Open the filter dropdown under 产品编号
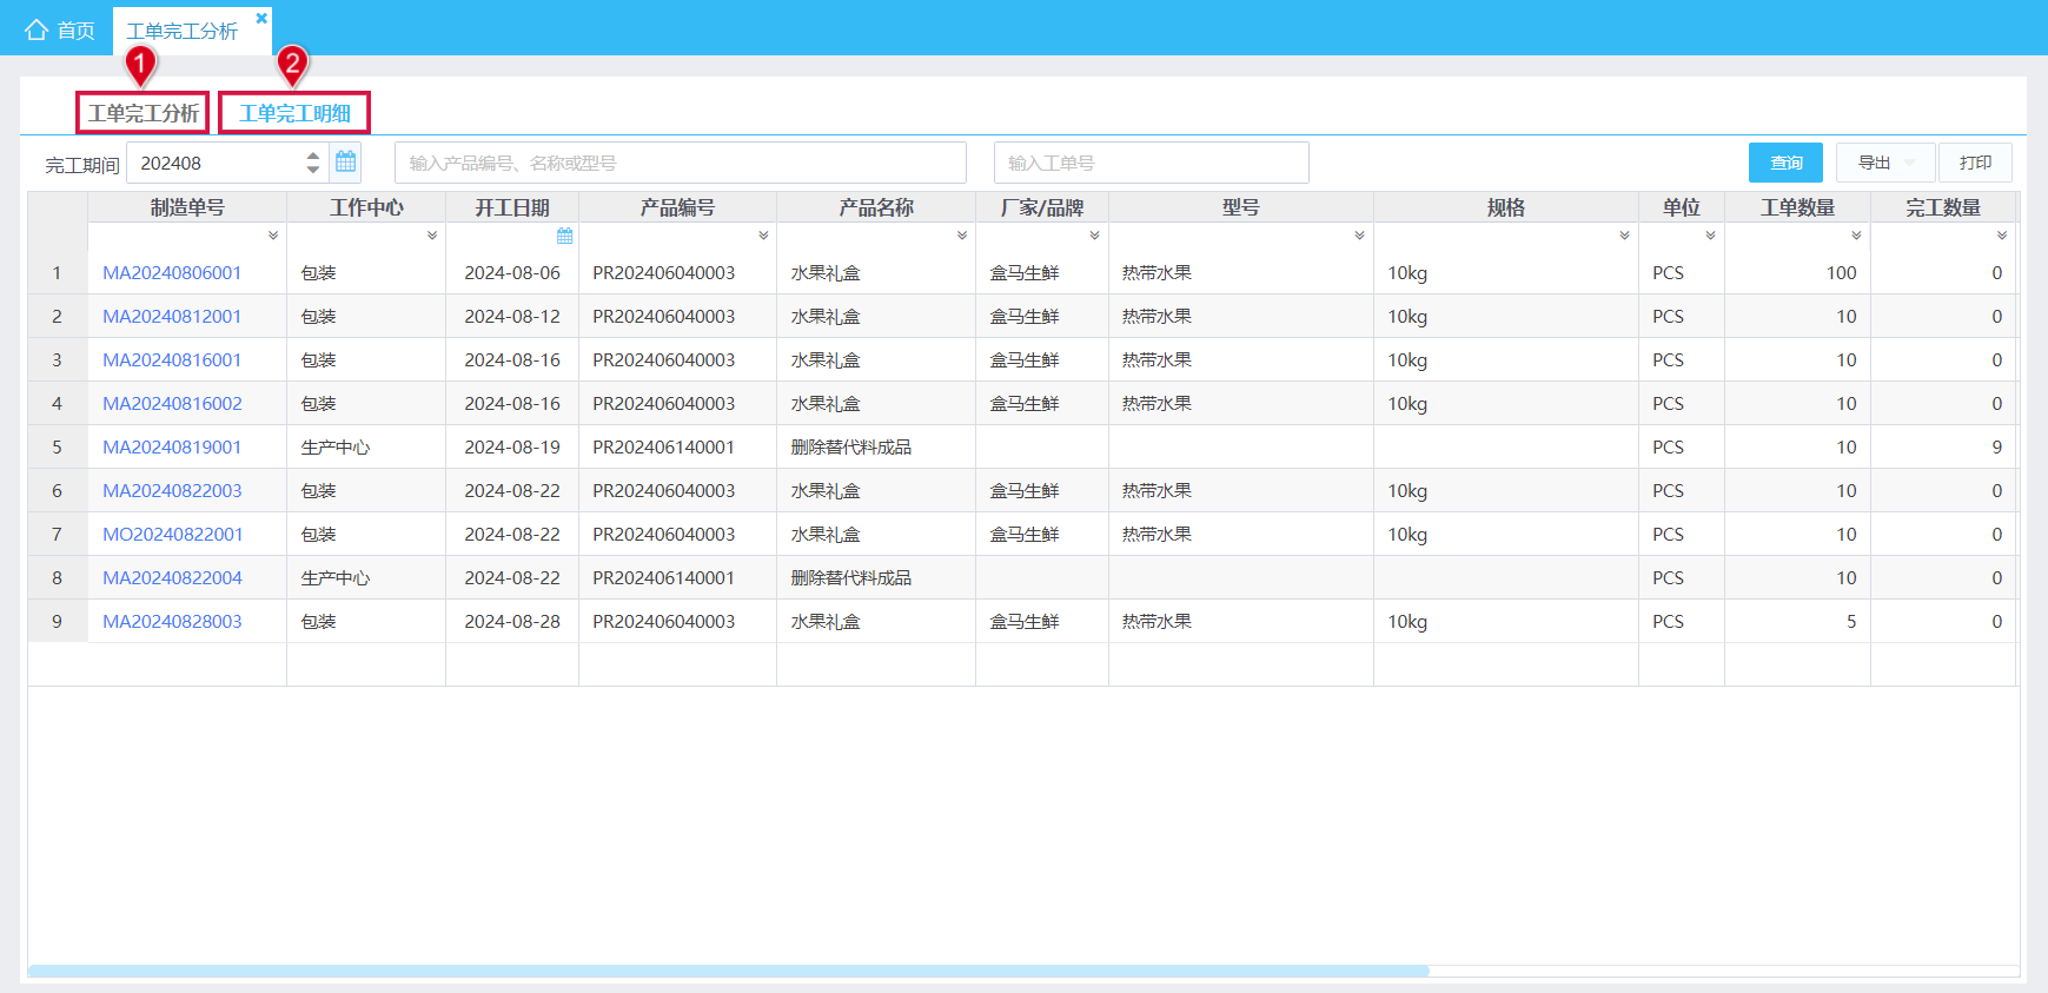This screenshot has width=2048, height=993. click(763, 236)
